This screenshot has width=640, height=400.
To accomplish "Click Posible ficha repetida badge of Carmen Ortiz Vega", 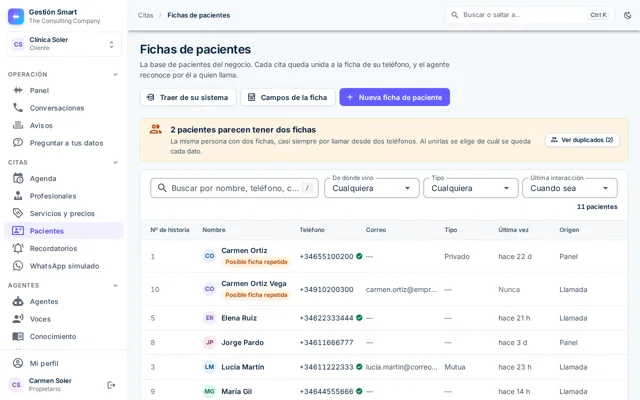I will coord(256,295).
